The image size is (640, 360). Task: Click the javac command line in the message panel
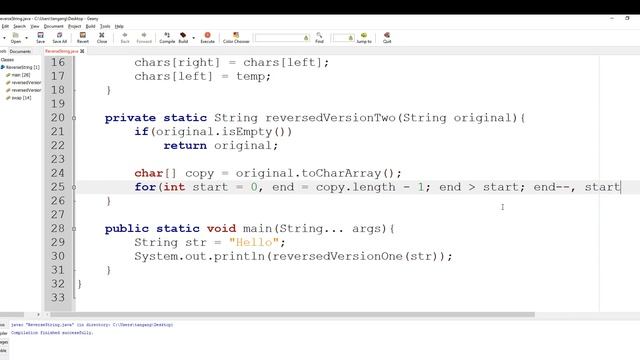[x=92, y=325]
